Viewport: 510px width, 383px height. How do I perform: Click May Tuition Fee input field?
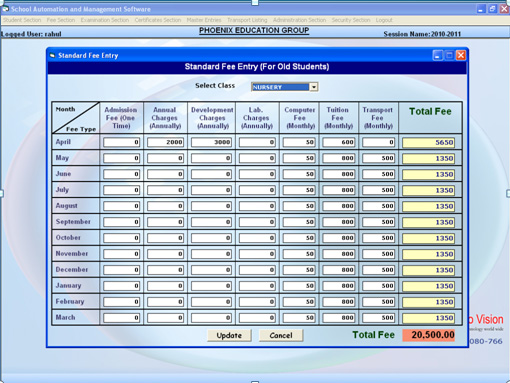(x=339, y=158)
